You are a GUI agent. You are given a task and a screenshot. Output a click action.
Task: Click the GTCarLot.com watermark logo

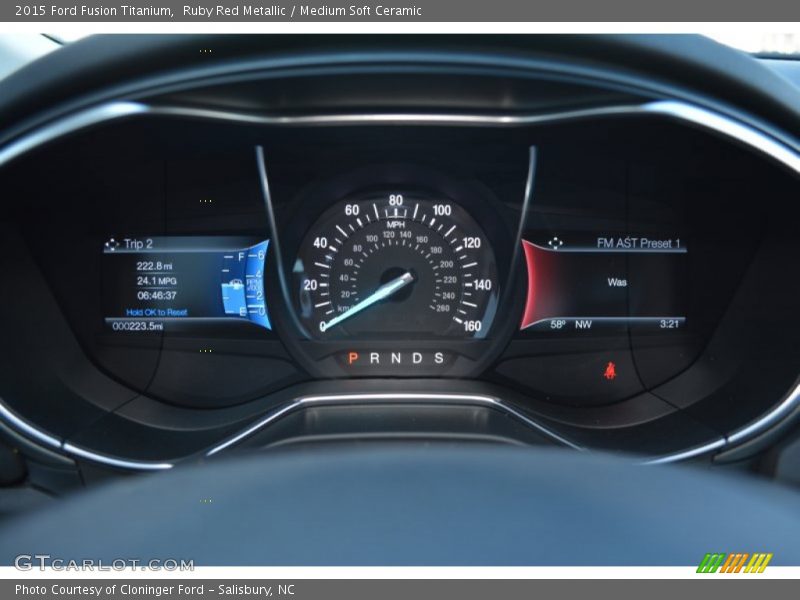[x=104, y=563]
